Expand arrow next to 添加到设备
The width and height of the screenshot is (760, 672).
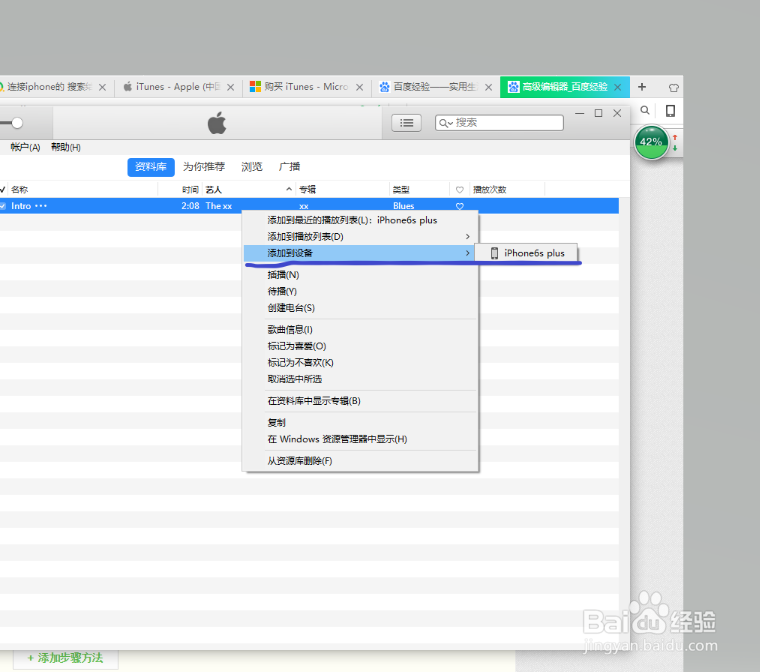click(x=468, y=253)
